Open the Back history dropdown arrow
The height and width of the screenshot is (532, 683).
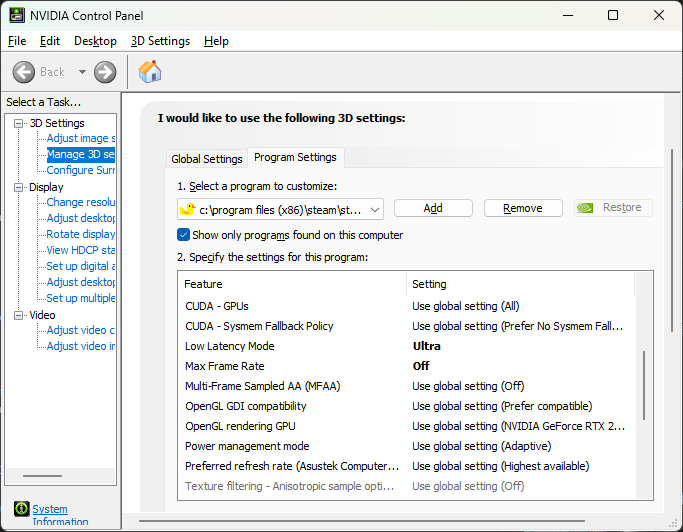coord(82,72)
